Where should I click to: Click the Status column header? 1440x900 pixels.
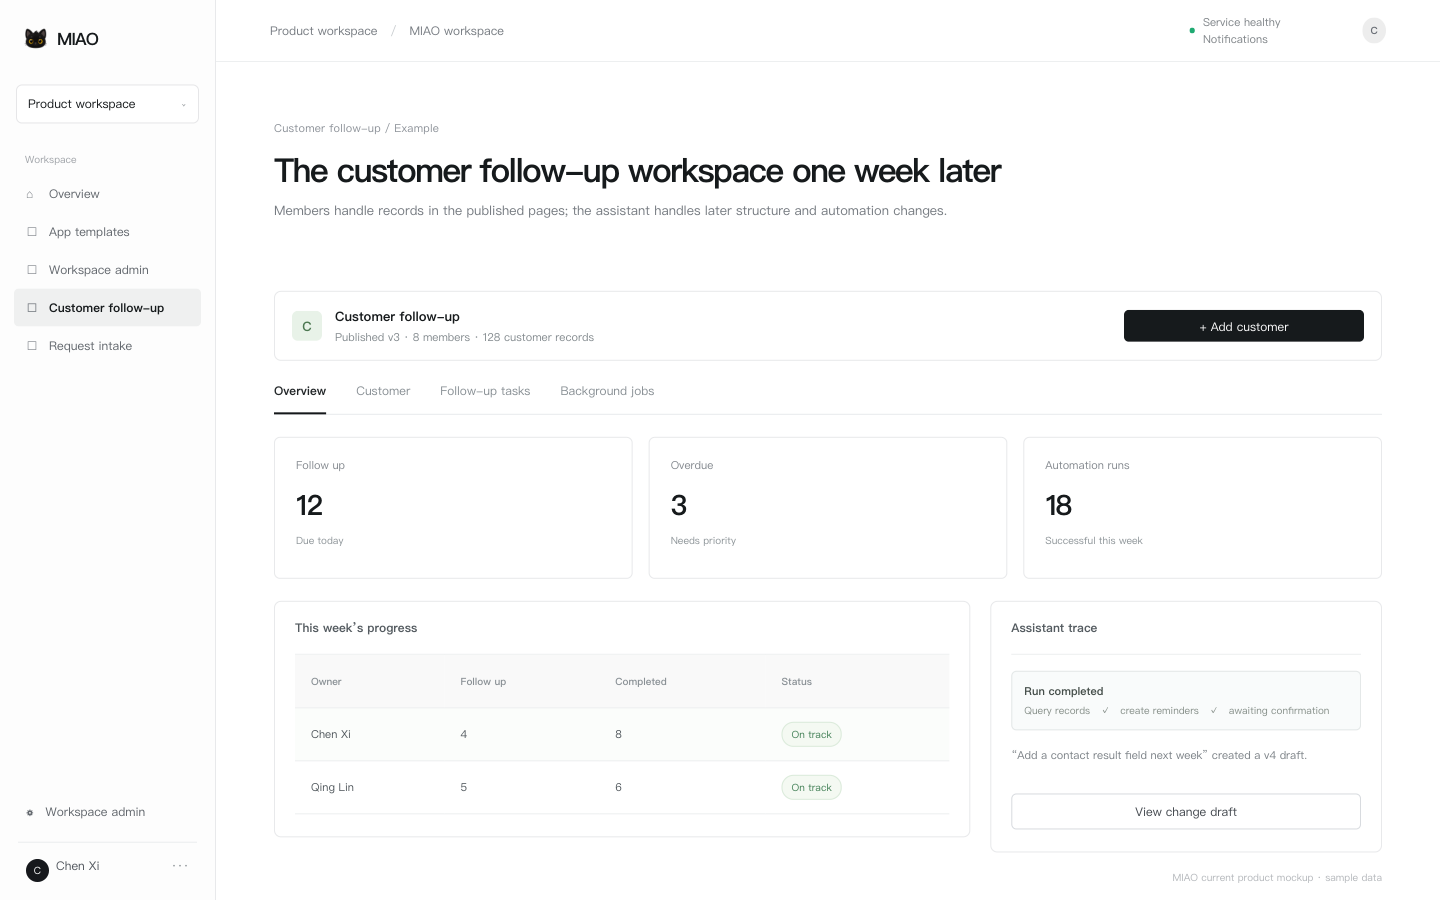click(796, 682)
